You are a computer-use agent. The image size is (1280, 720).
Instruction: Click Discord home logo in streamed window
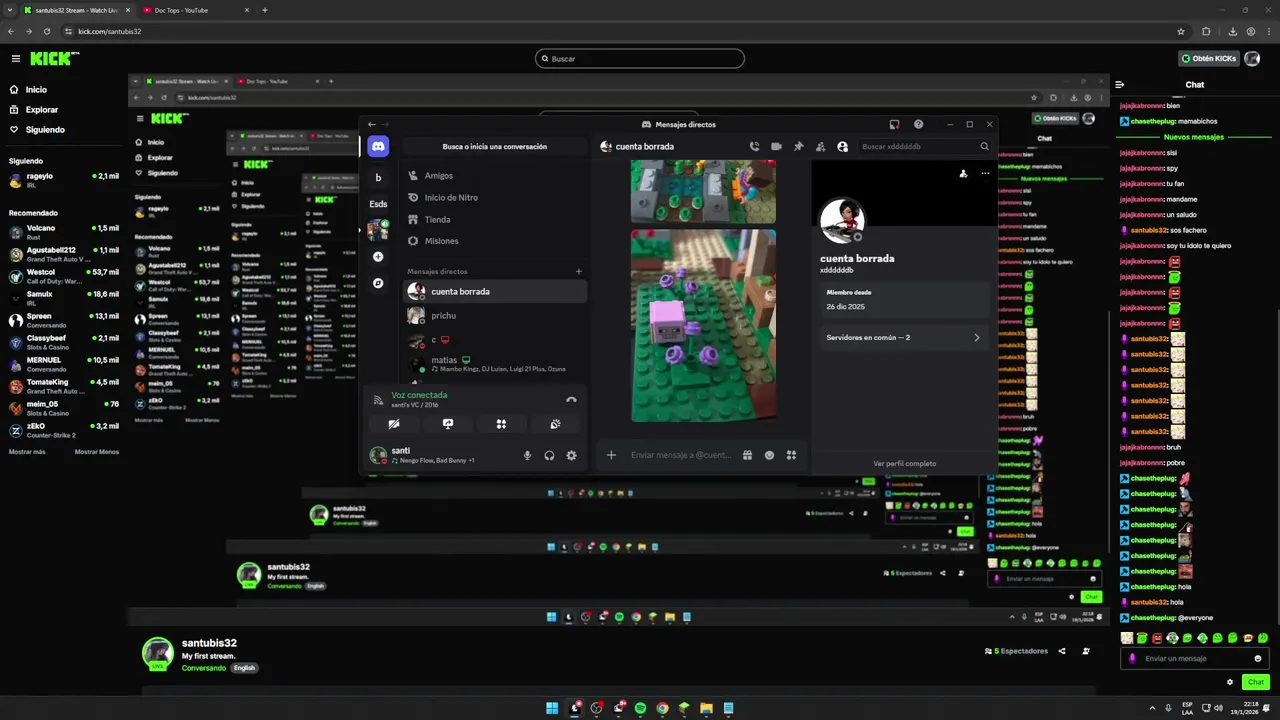coord(378,146)
